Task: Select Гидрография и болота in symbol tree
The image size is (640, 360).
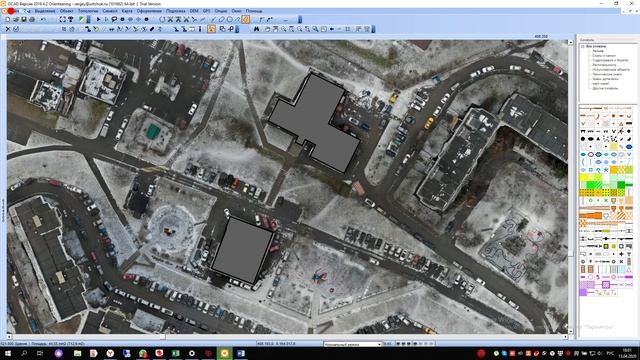Action: coord(610,60)
